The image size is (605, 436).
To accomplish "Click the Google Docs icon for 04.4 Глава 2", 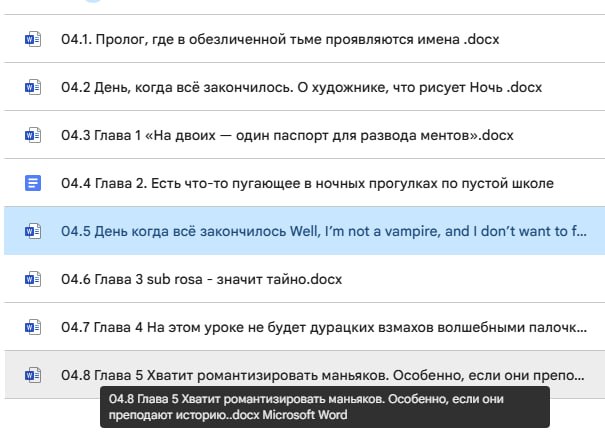I will pos(33,183).
